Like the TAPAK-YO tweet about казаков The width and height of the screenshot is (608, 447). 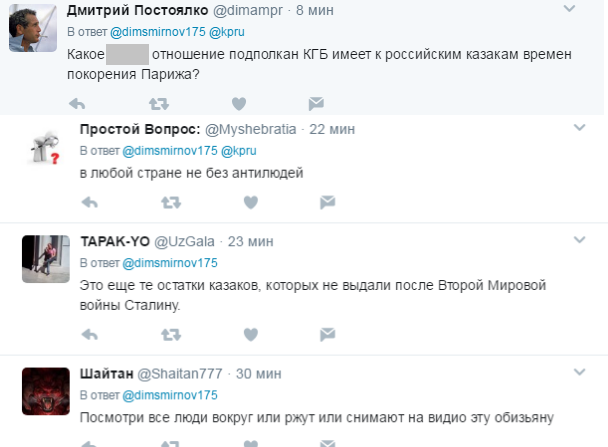[x=251, y=333]
